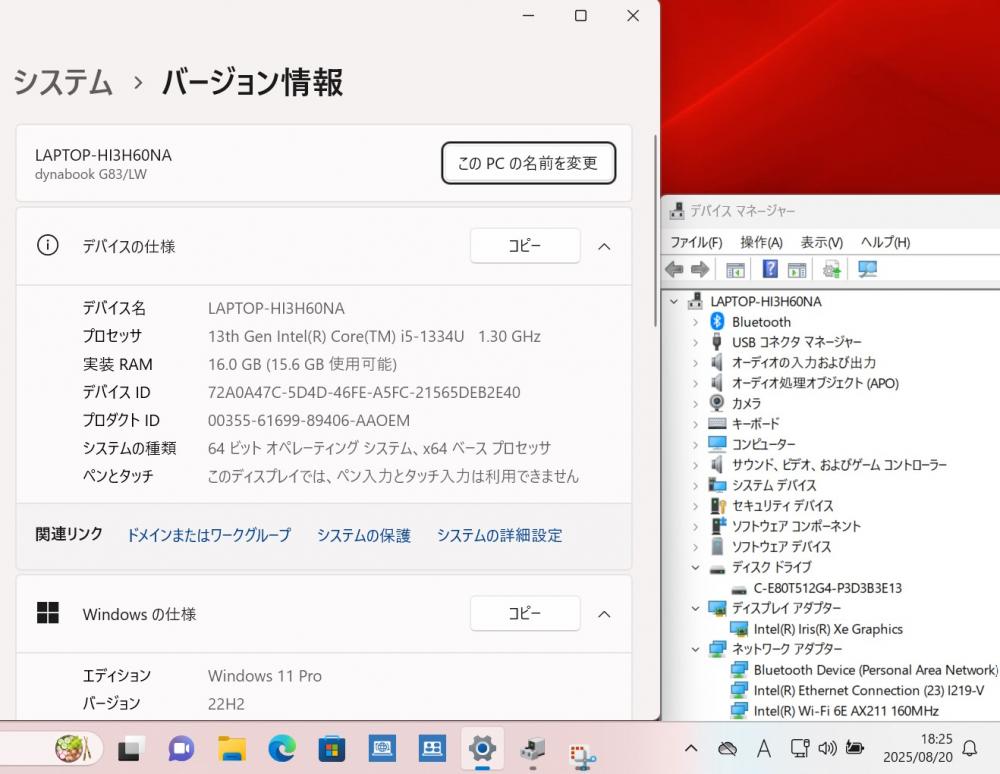The width and height of the screenshot is (1000, 774).
Task: Select the カメラ category in Device Manager
Action: pos(746,404)
